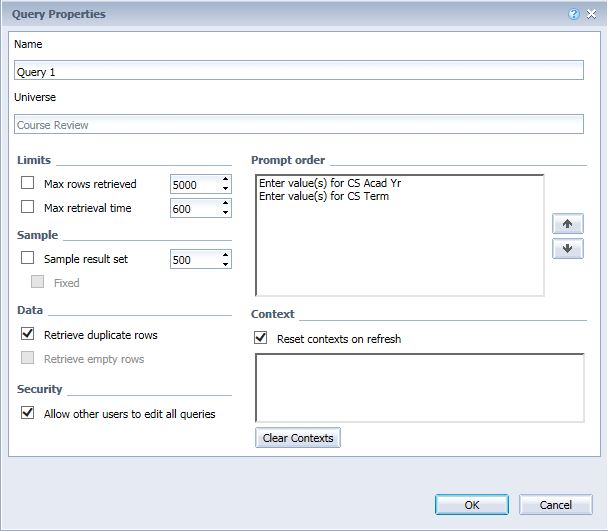The image size is (608, 531).
Task: Move selected prompt down with arrow button
Action: point(568,249)
